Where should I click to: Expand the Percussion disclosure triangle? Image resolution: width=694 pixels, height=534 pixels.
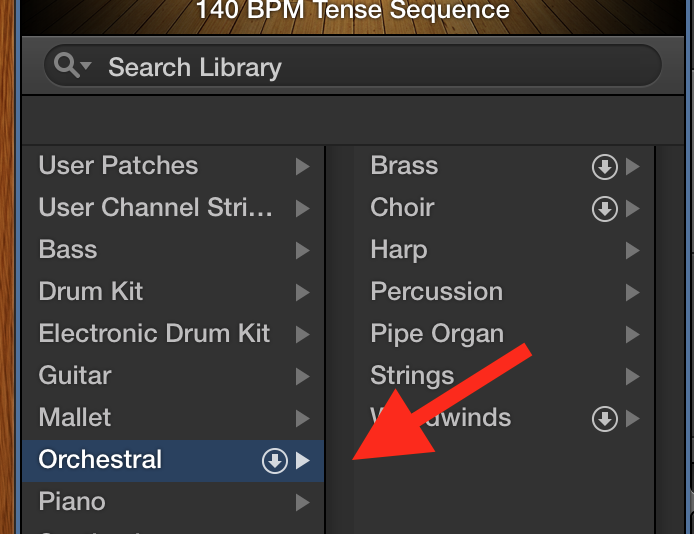coord(632,293)
